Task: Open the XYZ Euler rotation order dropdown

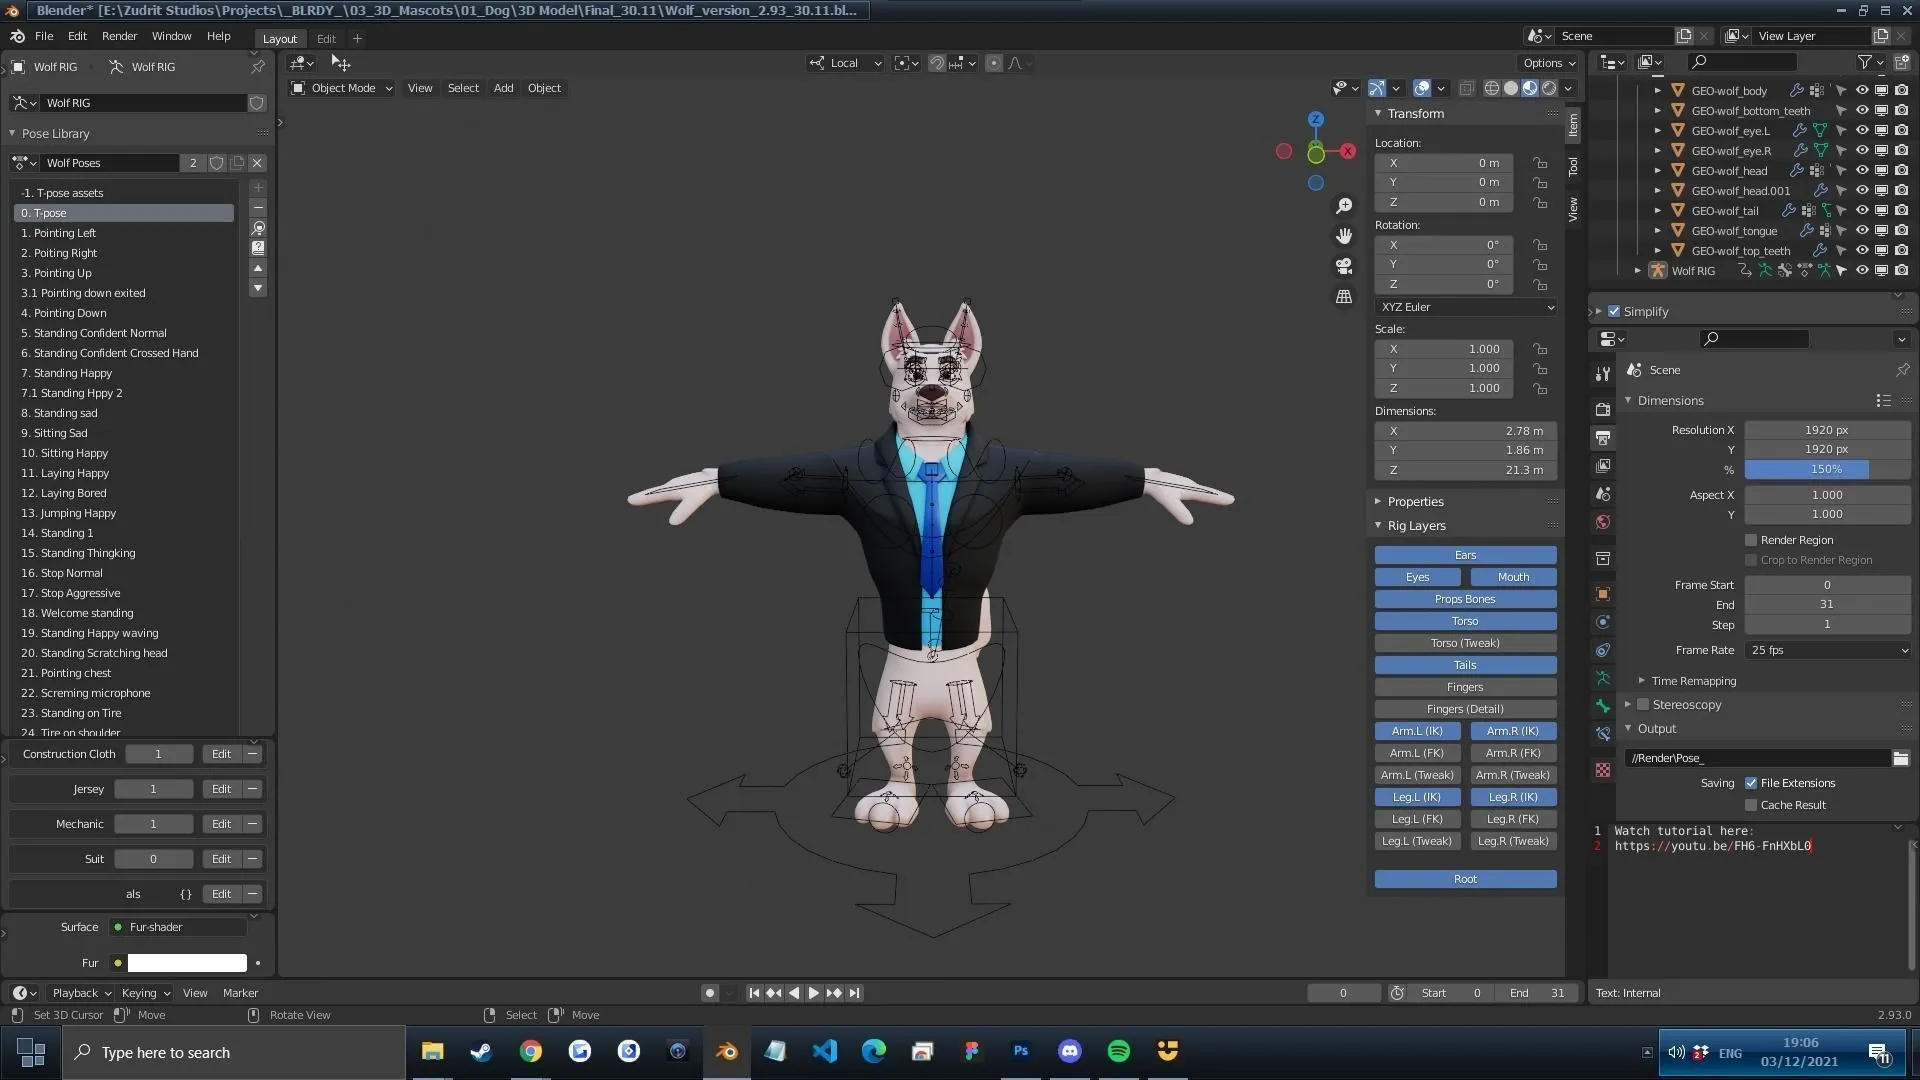Action: [1465, 307]
